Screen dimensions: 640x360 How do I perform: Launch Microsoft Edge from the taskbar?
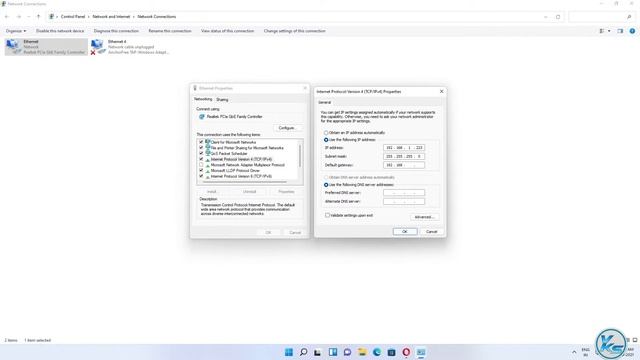click(x=377, y=352)
